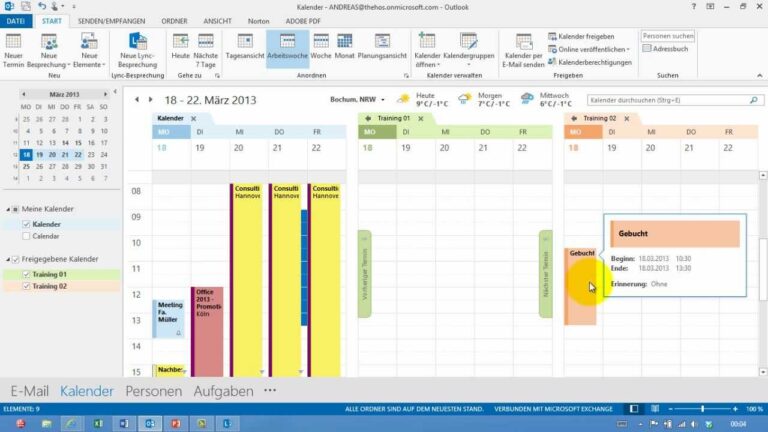Screen dimensions: 768x432
Task: Toggle Calendar checkbox
Action: (x=26, y=236)
